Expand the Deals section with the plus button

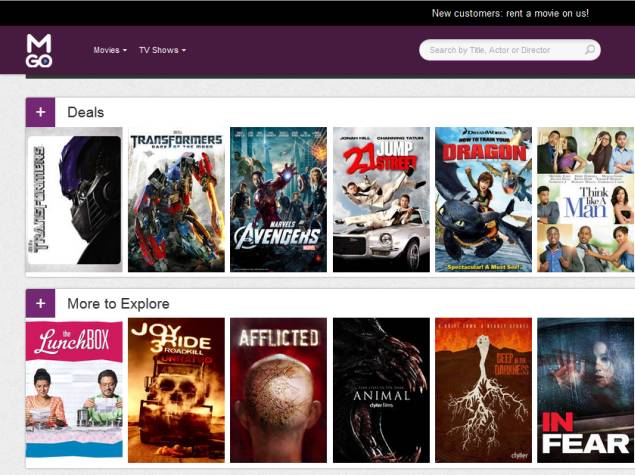click(40, 112)
